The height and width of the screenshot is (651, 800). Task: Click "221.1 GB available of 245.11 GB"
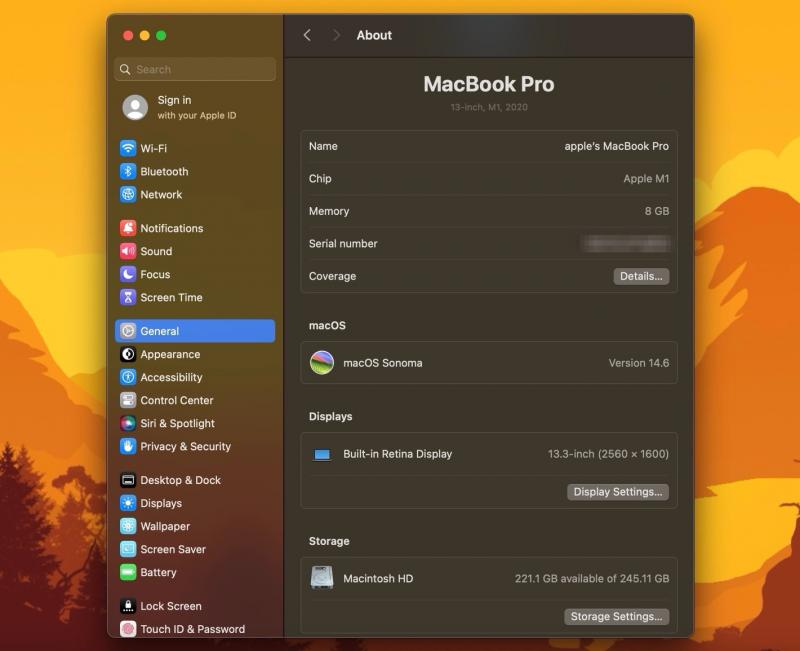click(x=592, y=578)
